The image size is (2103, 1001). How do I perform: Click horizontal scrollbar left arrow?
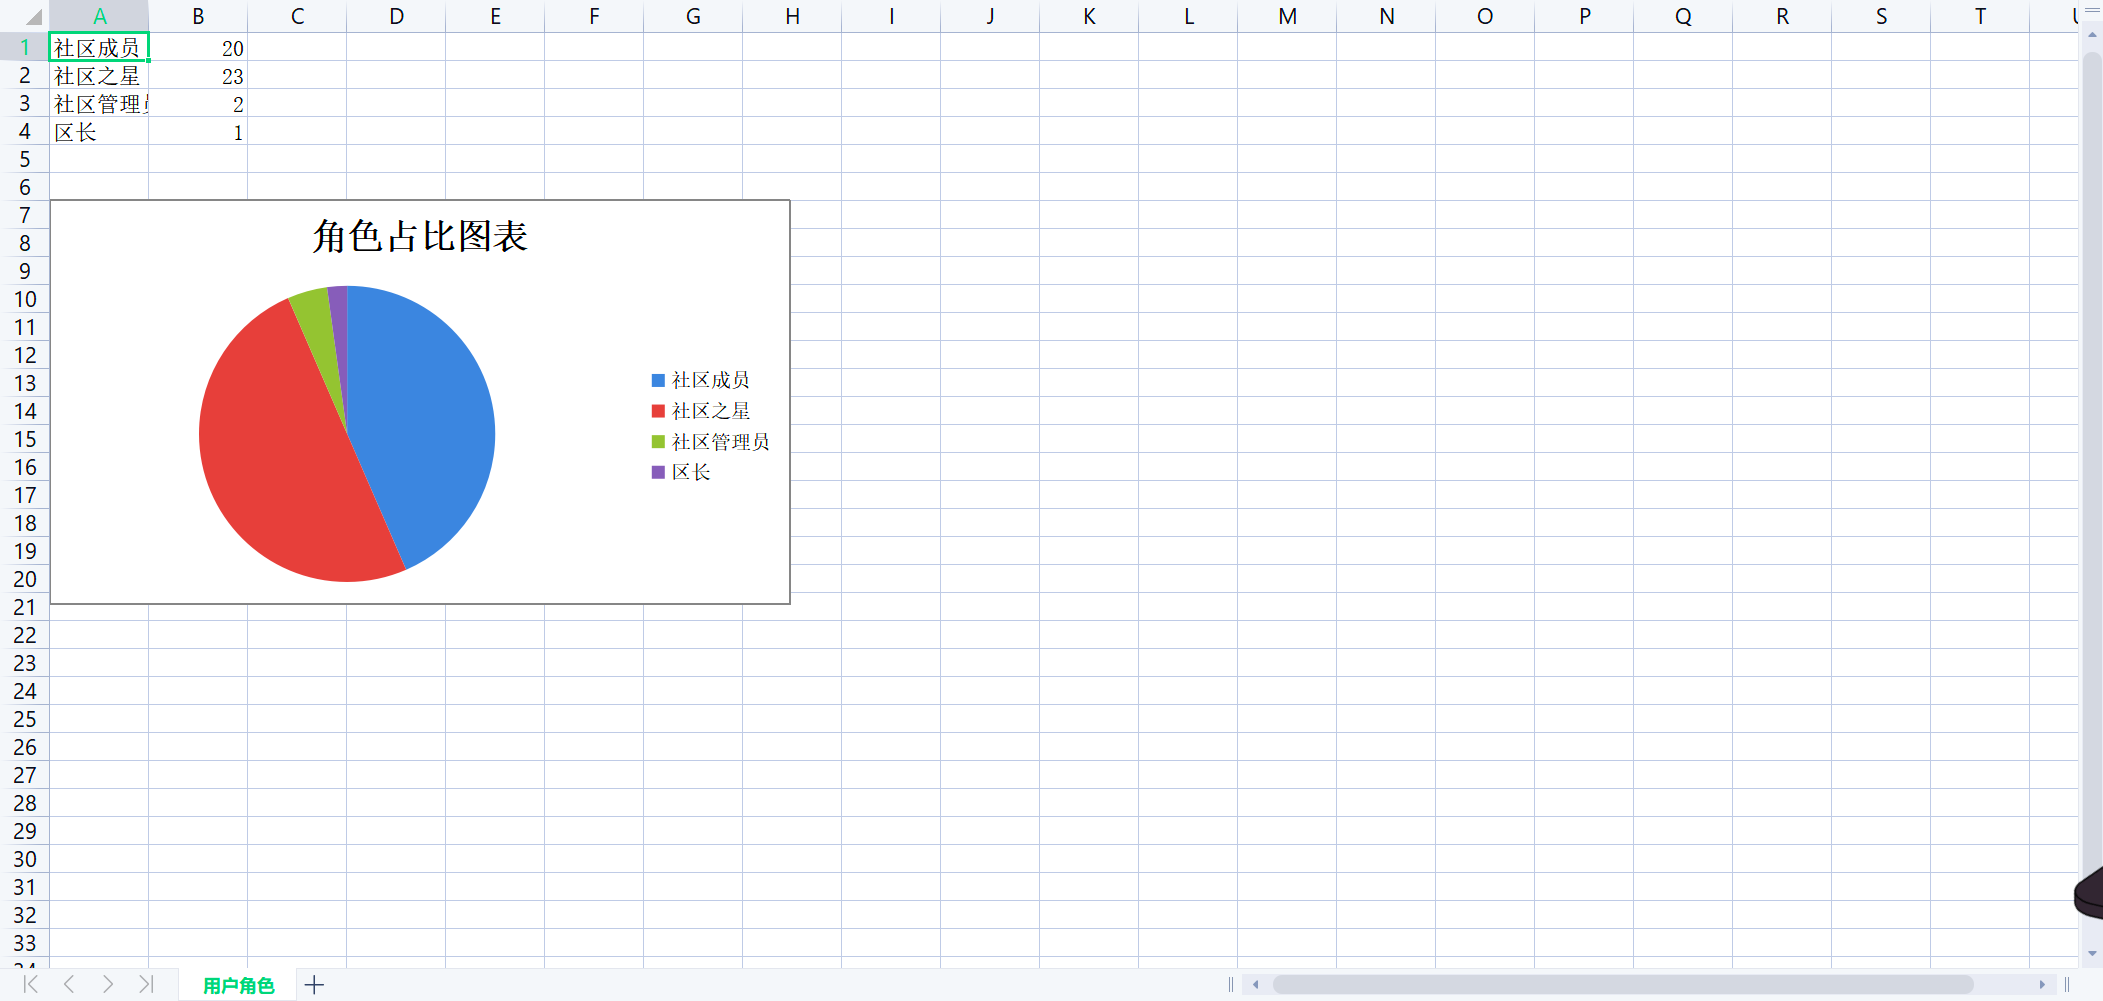pyautogui.click(x=1256, y=985)
